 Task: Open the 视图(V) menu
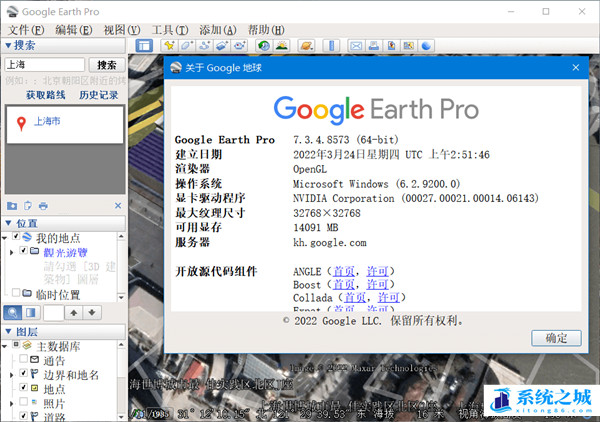click(x=122, y=30)
